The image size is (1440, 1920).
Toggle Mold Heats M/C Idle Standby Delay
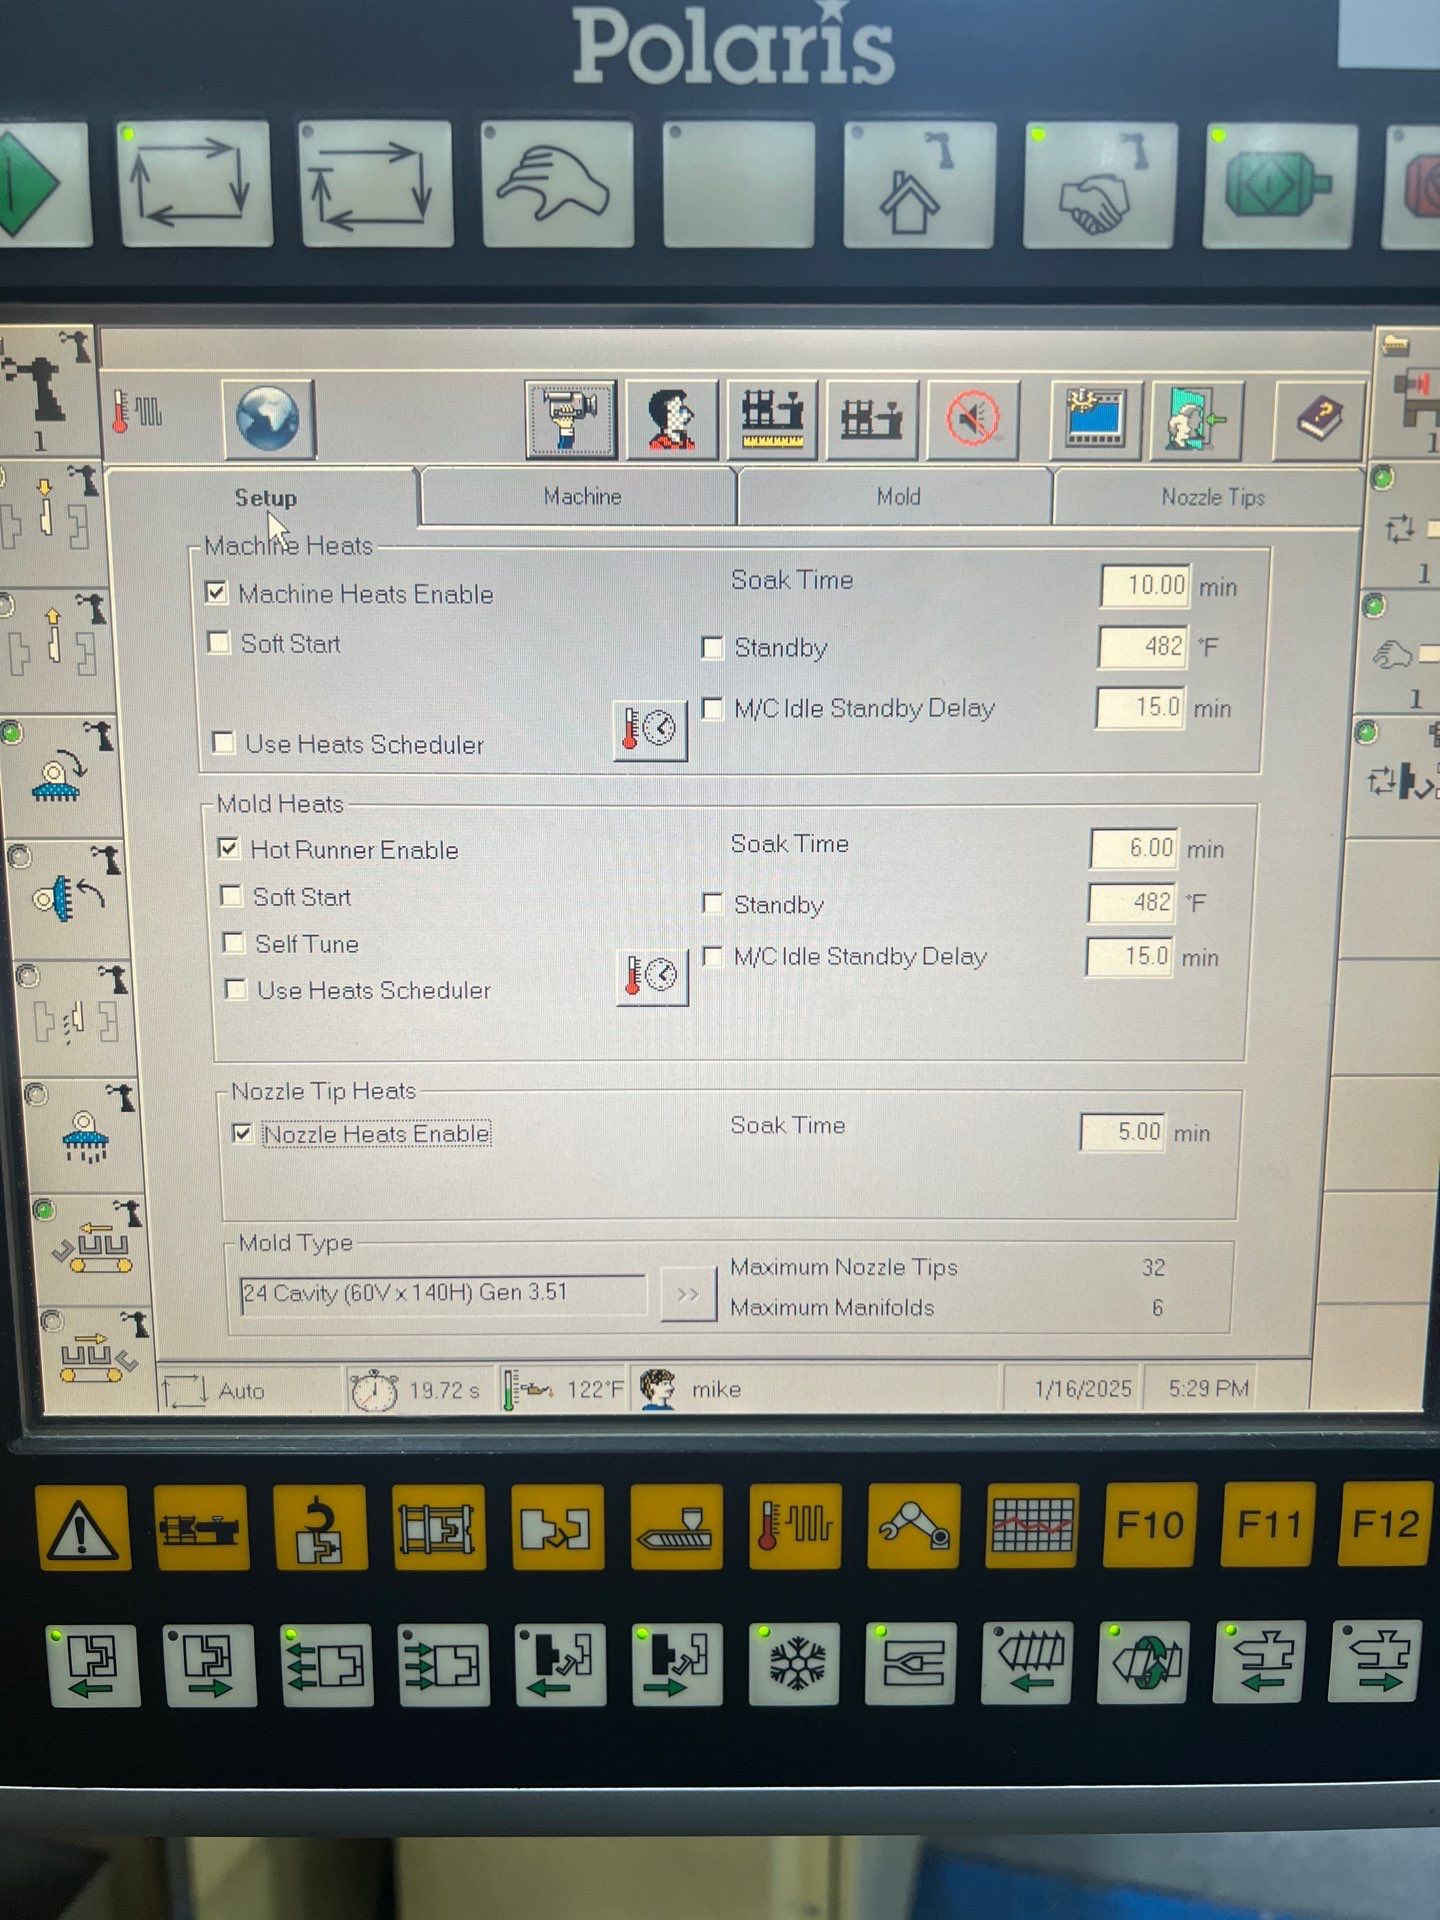(712, 957)
